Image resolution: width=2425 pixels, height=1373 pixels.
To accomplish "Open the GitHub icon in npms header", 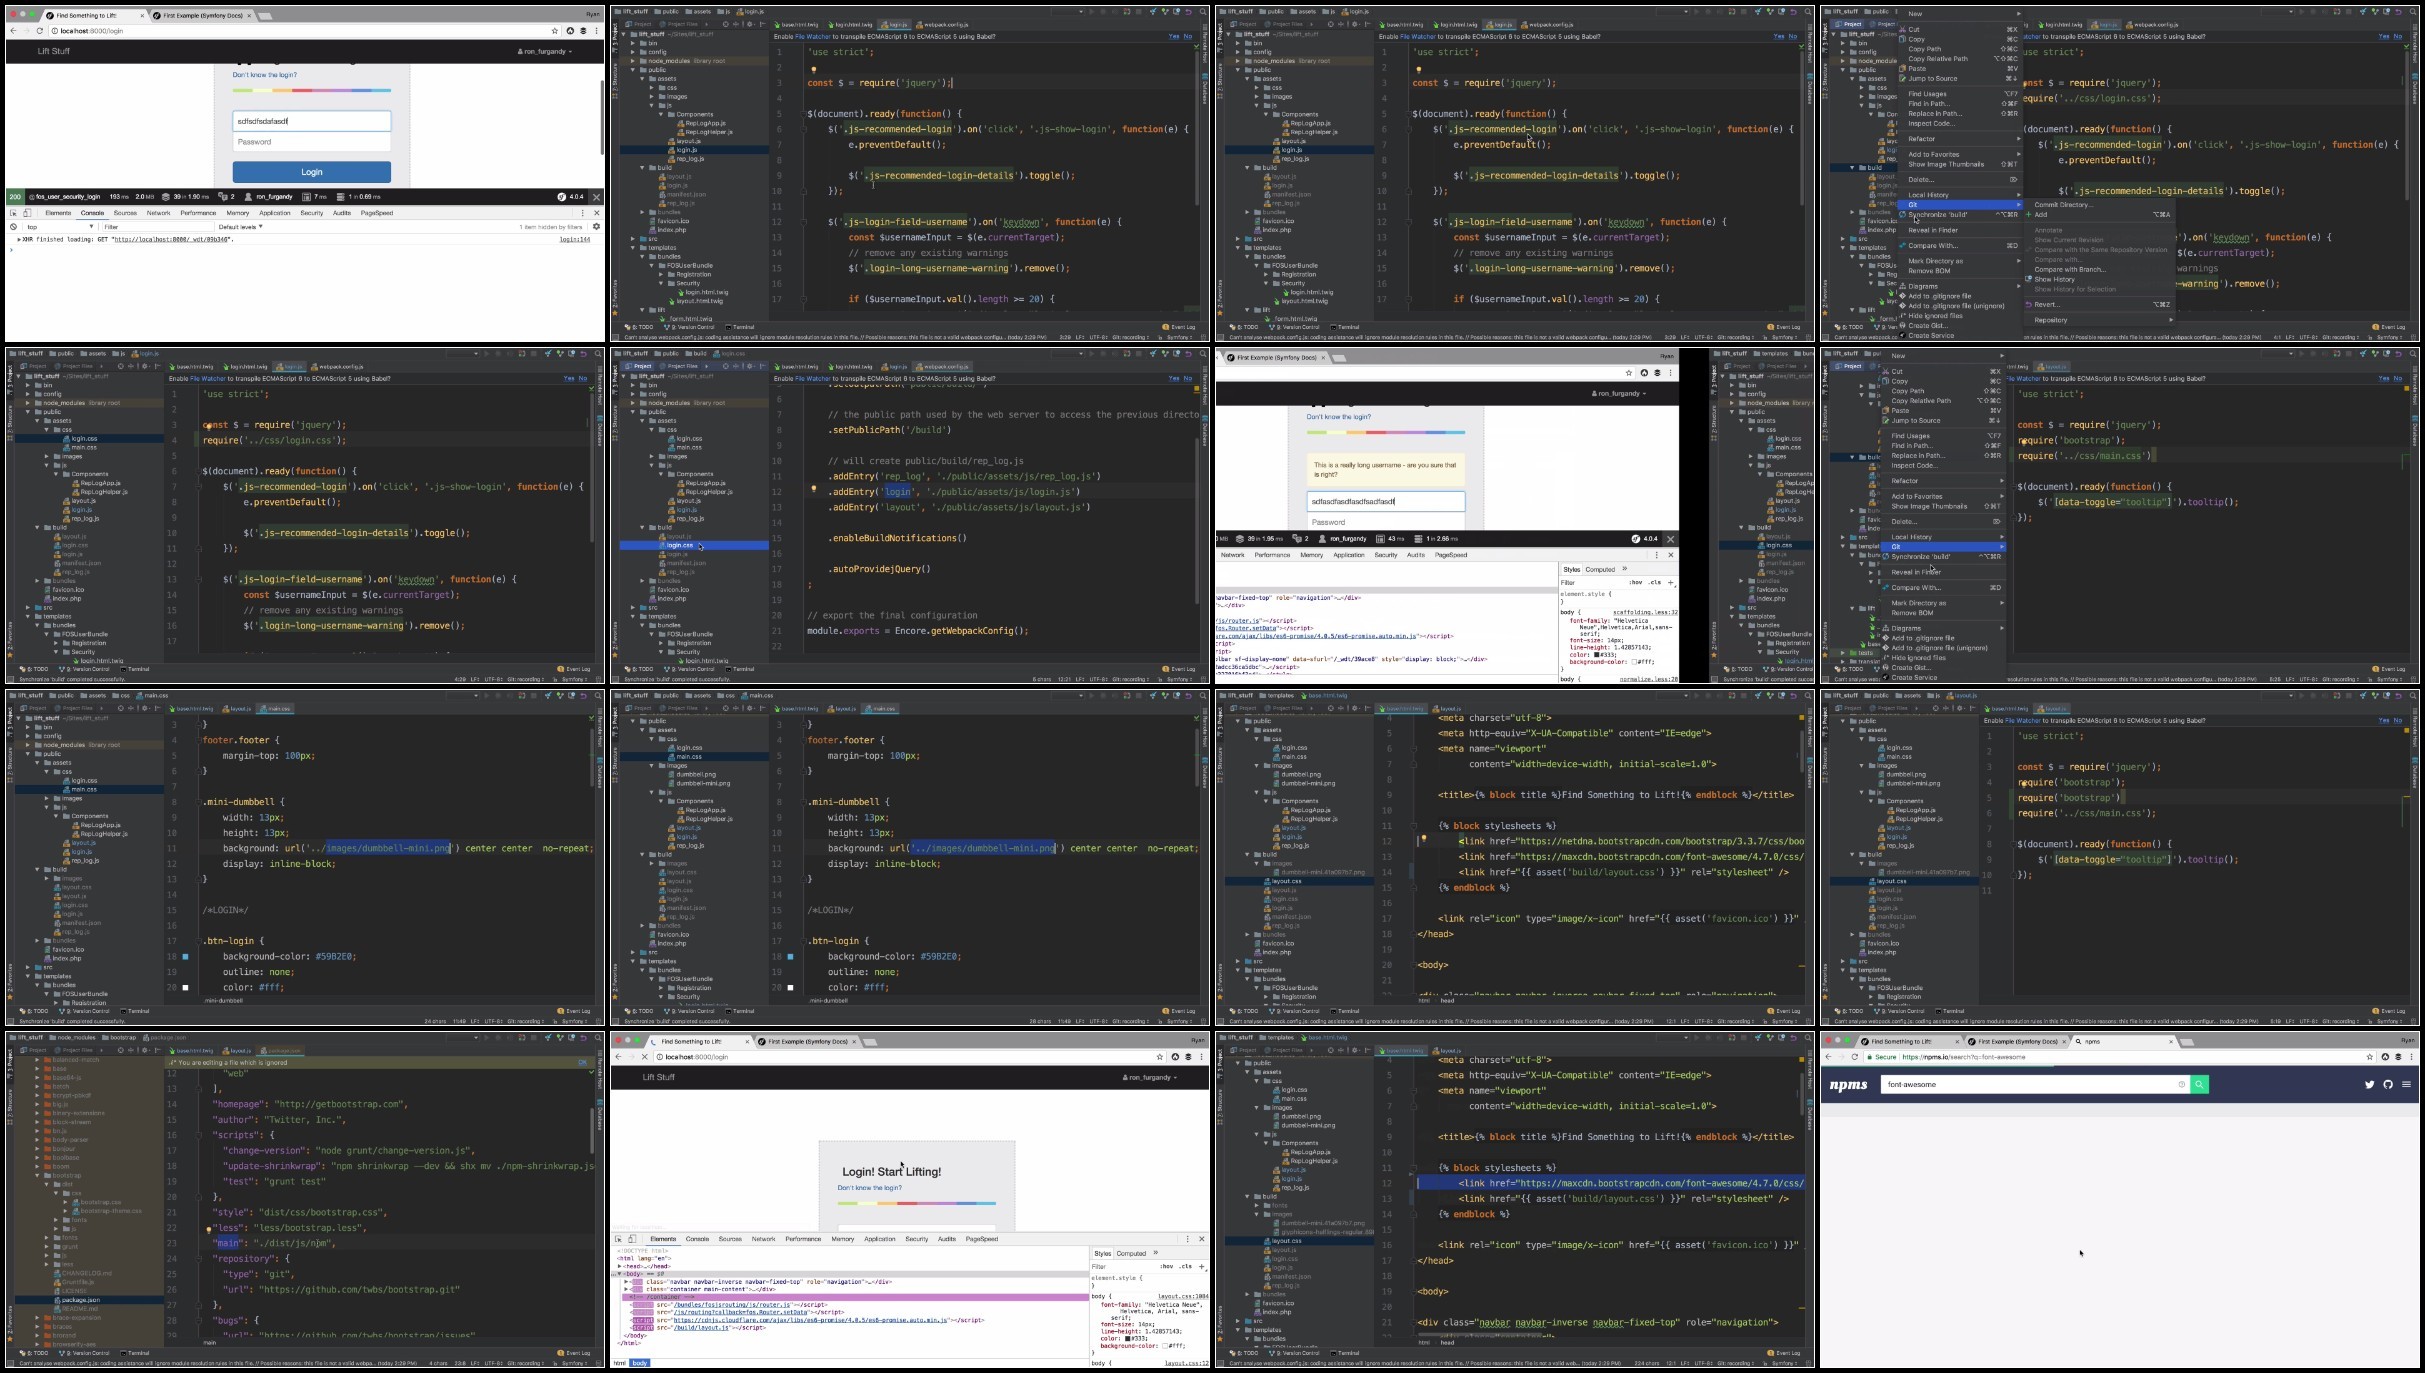I will coord(2388,1084).
